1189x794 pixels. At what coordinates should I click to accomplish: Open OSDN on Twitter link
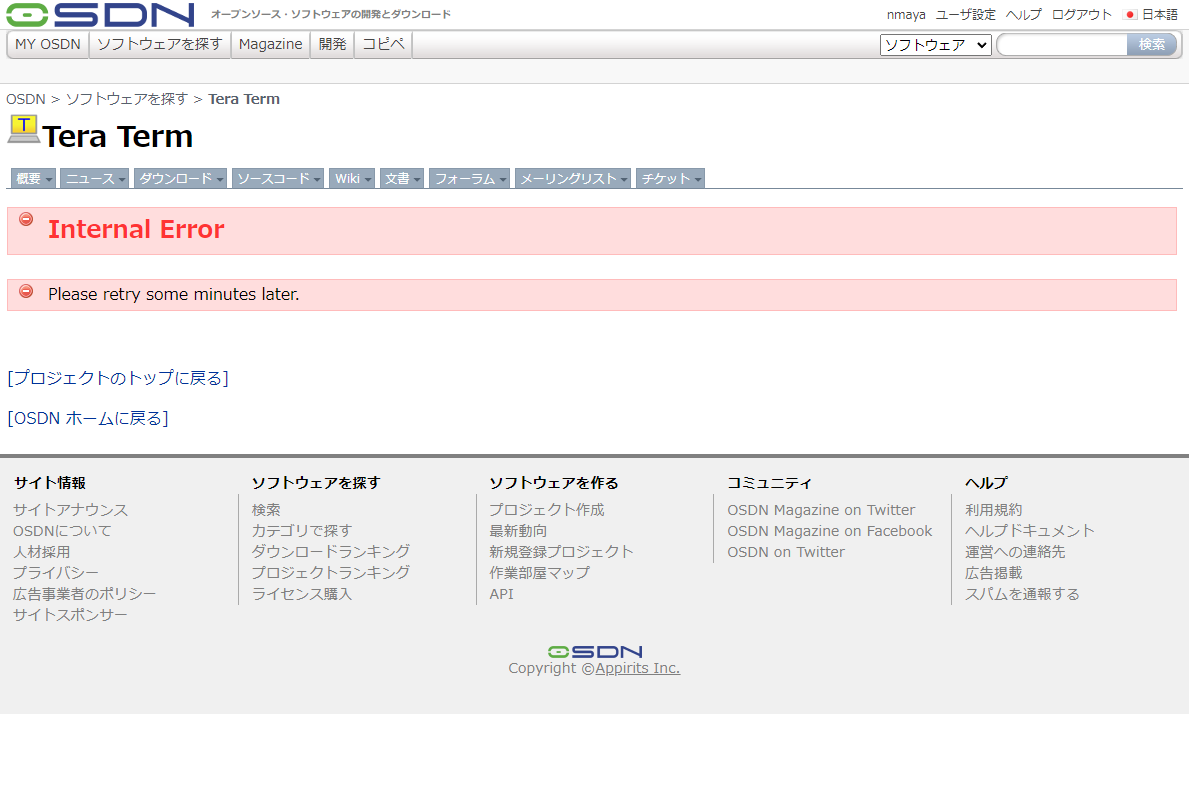tap(786, 552)
